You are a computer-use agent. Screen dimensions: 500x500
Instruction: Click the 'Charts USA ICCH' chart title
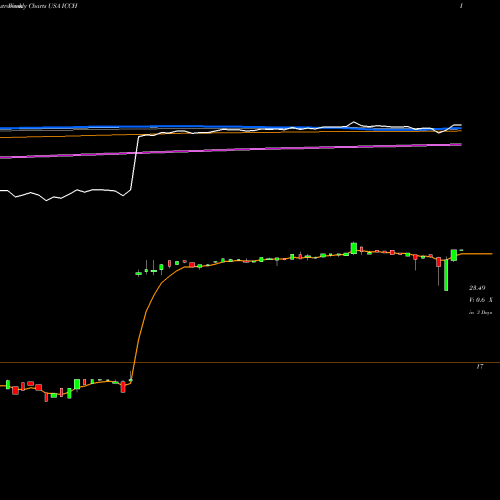(x=53, y=6)
